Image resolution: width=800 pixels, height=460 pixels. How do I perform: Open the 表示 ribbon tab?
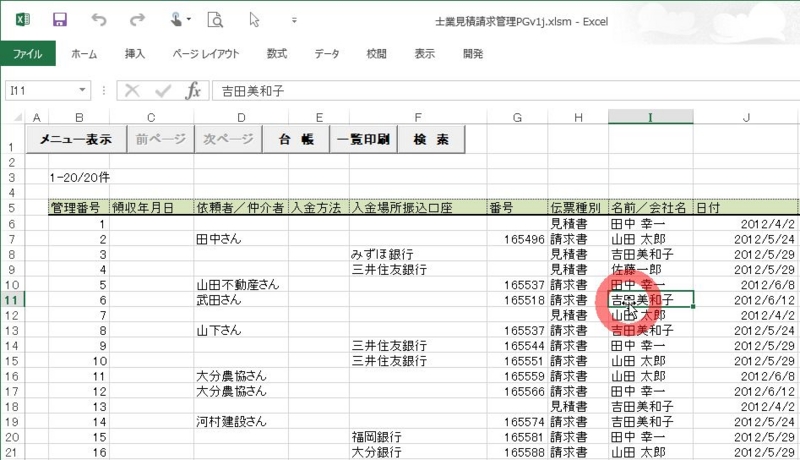pos(424,54)
